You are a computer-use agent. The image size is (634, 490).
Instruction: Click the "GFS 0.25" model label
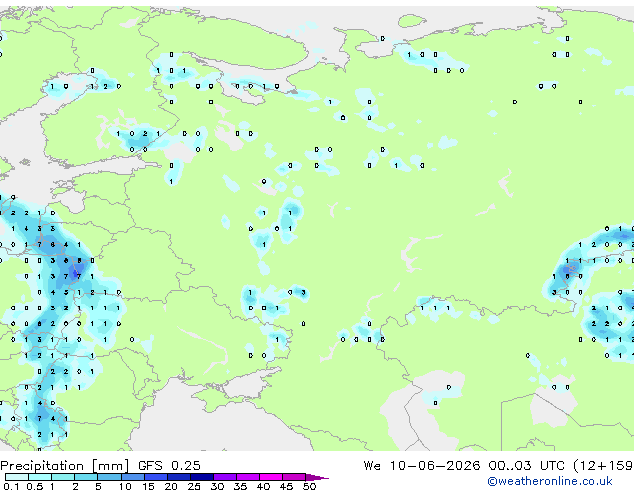point(169,466)
